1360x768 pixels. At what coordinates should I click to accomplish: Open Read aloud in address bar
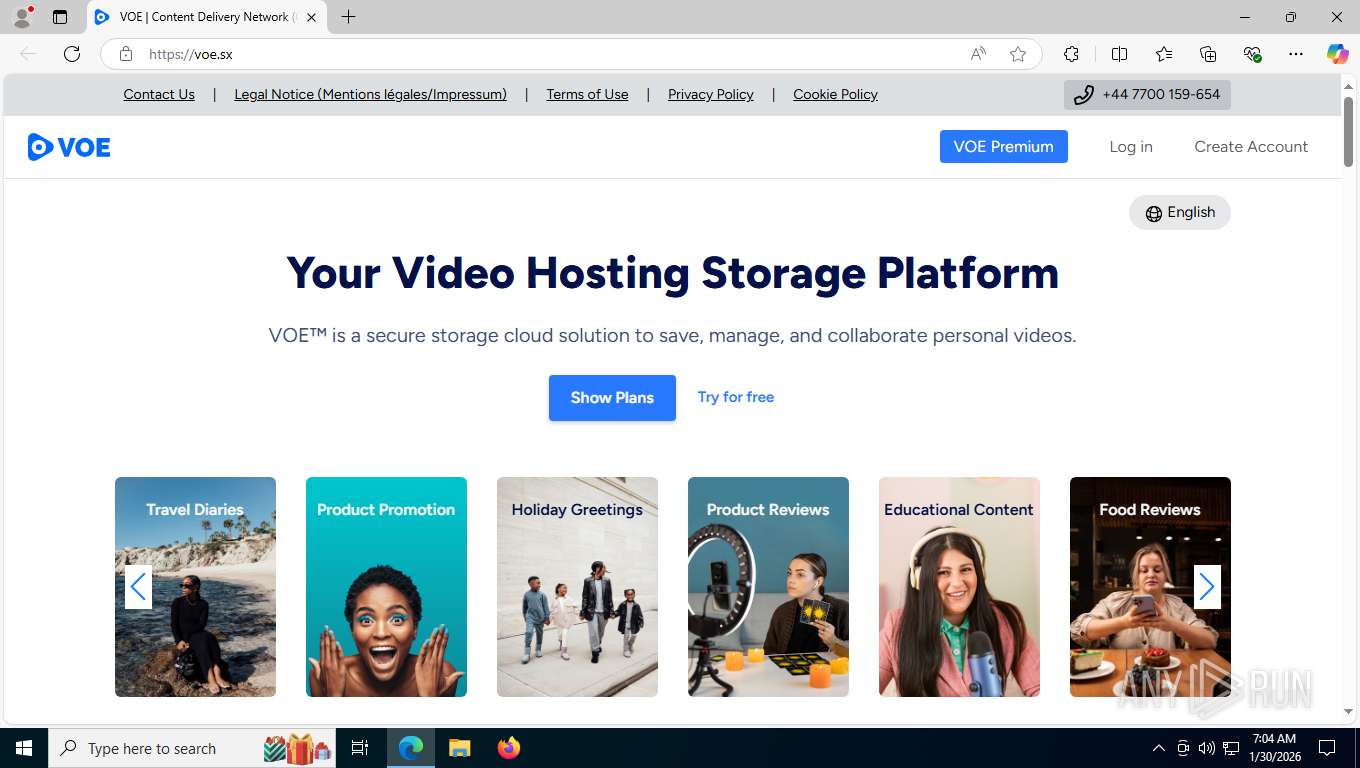pos(978,54)
